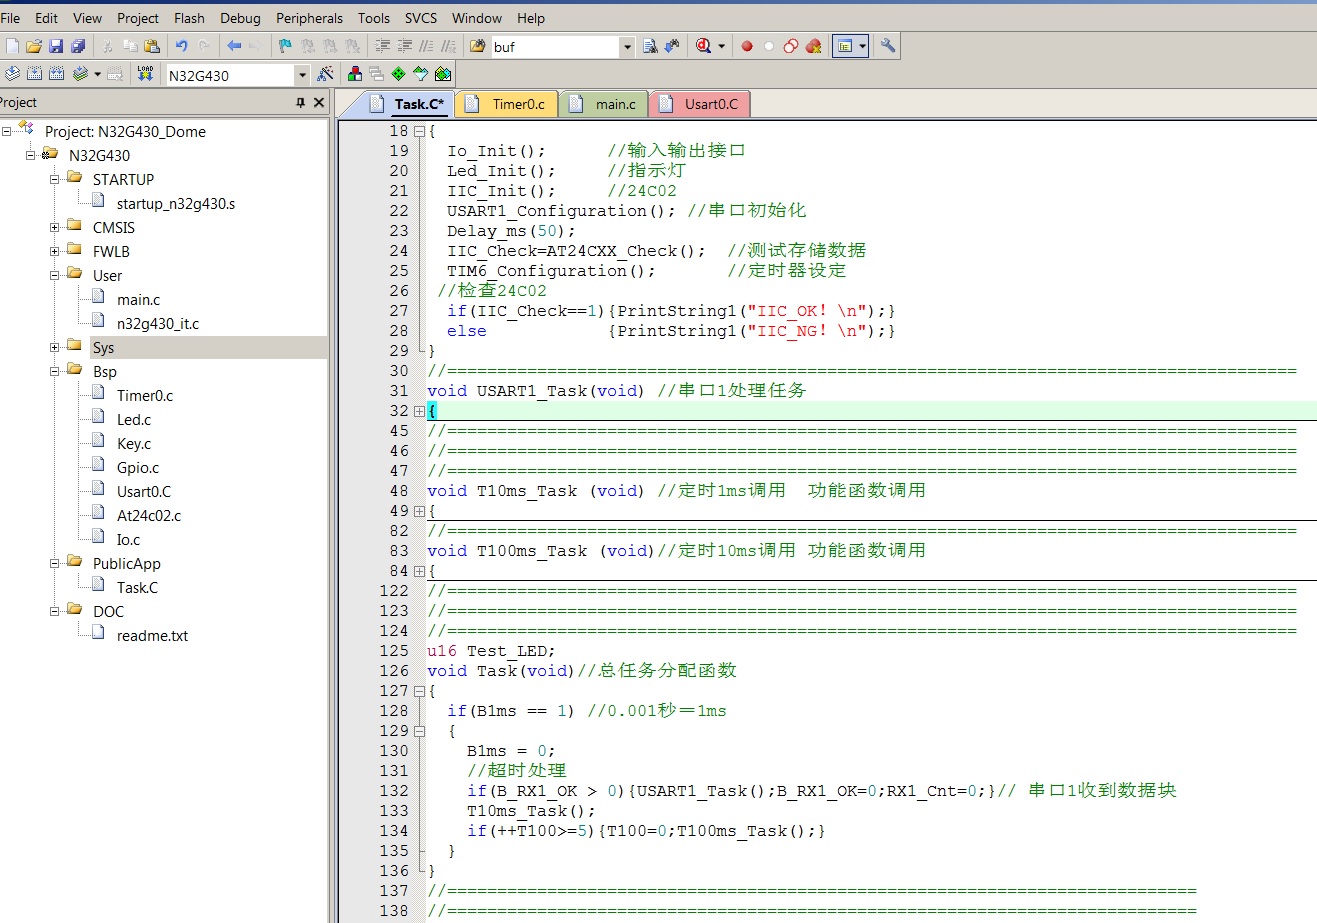This screenshot has height=923, width=1317.
Task: Click the Batch Build icon
Action: [x=80, y=74]
